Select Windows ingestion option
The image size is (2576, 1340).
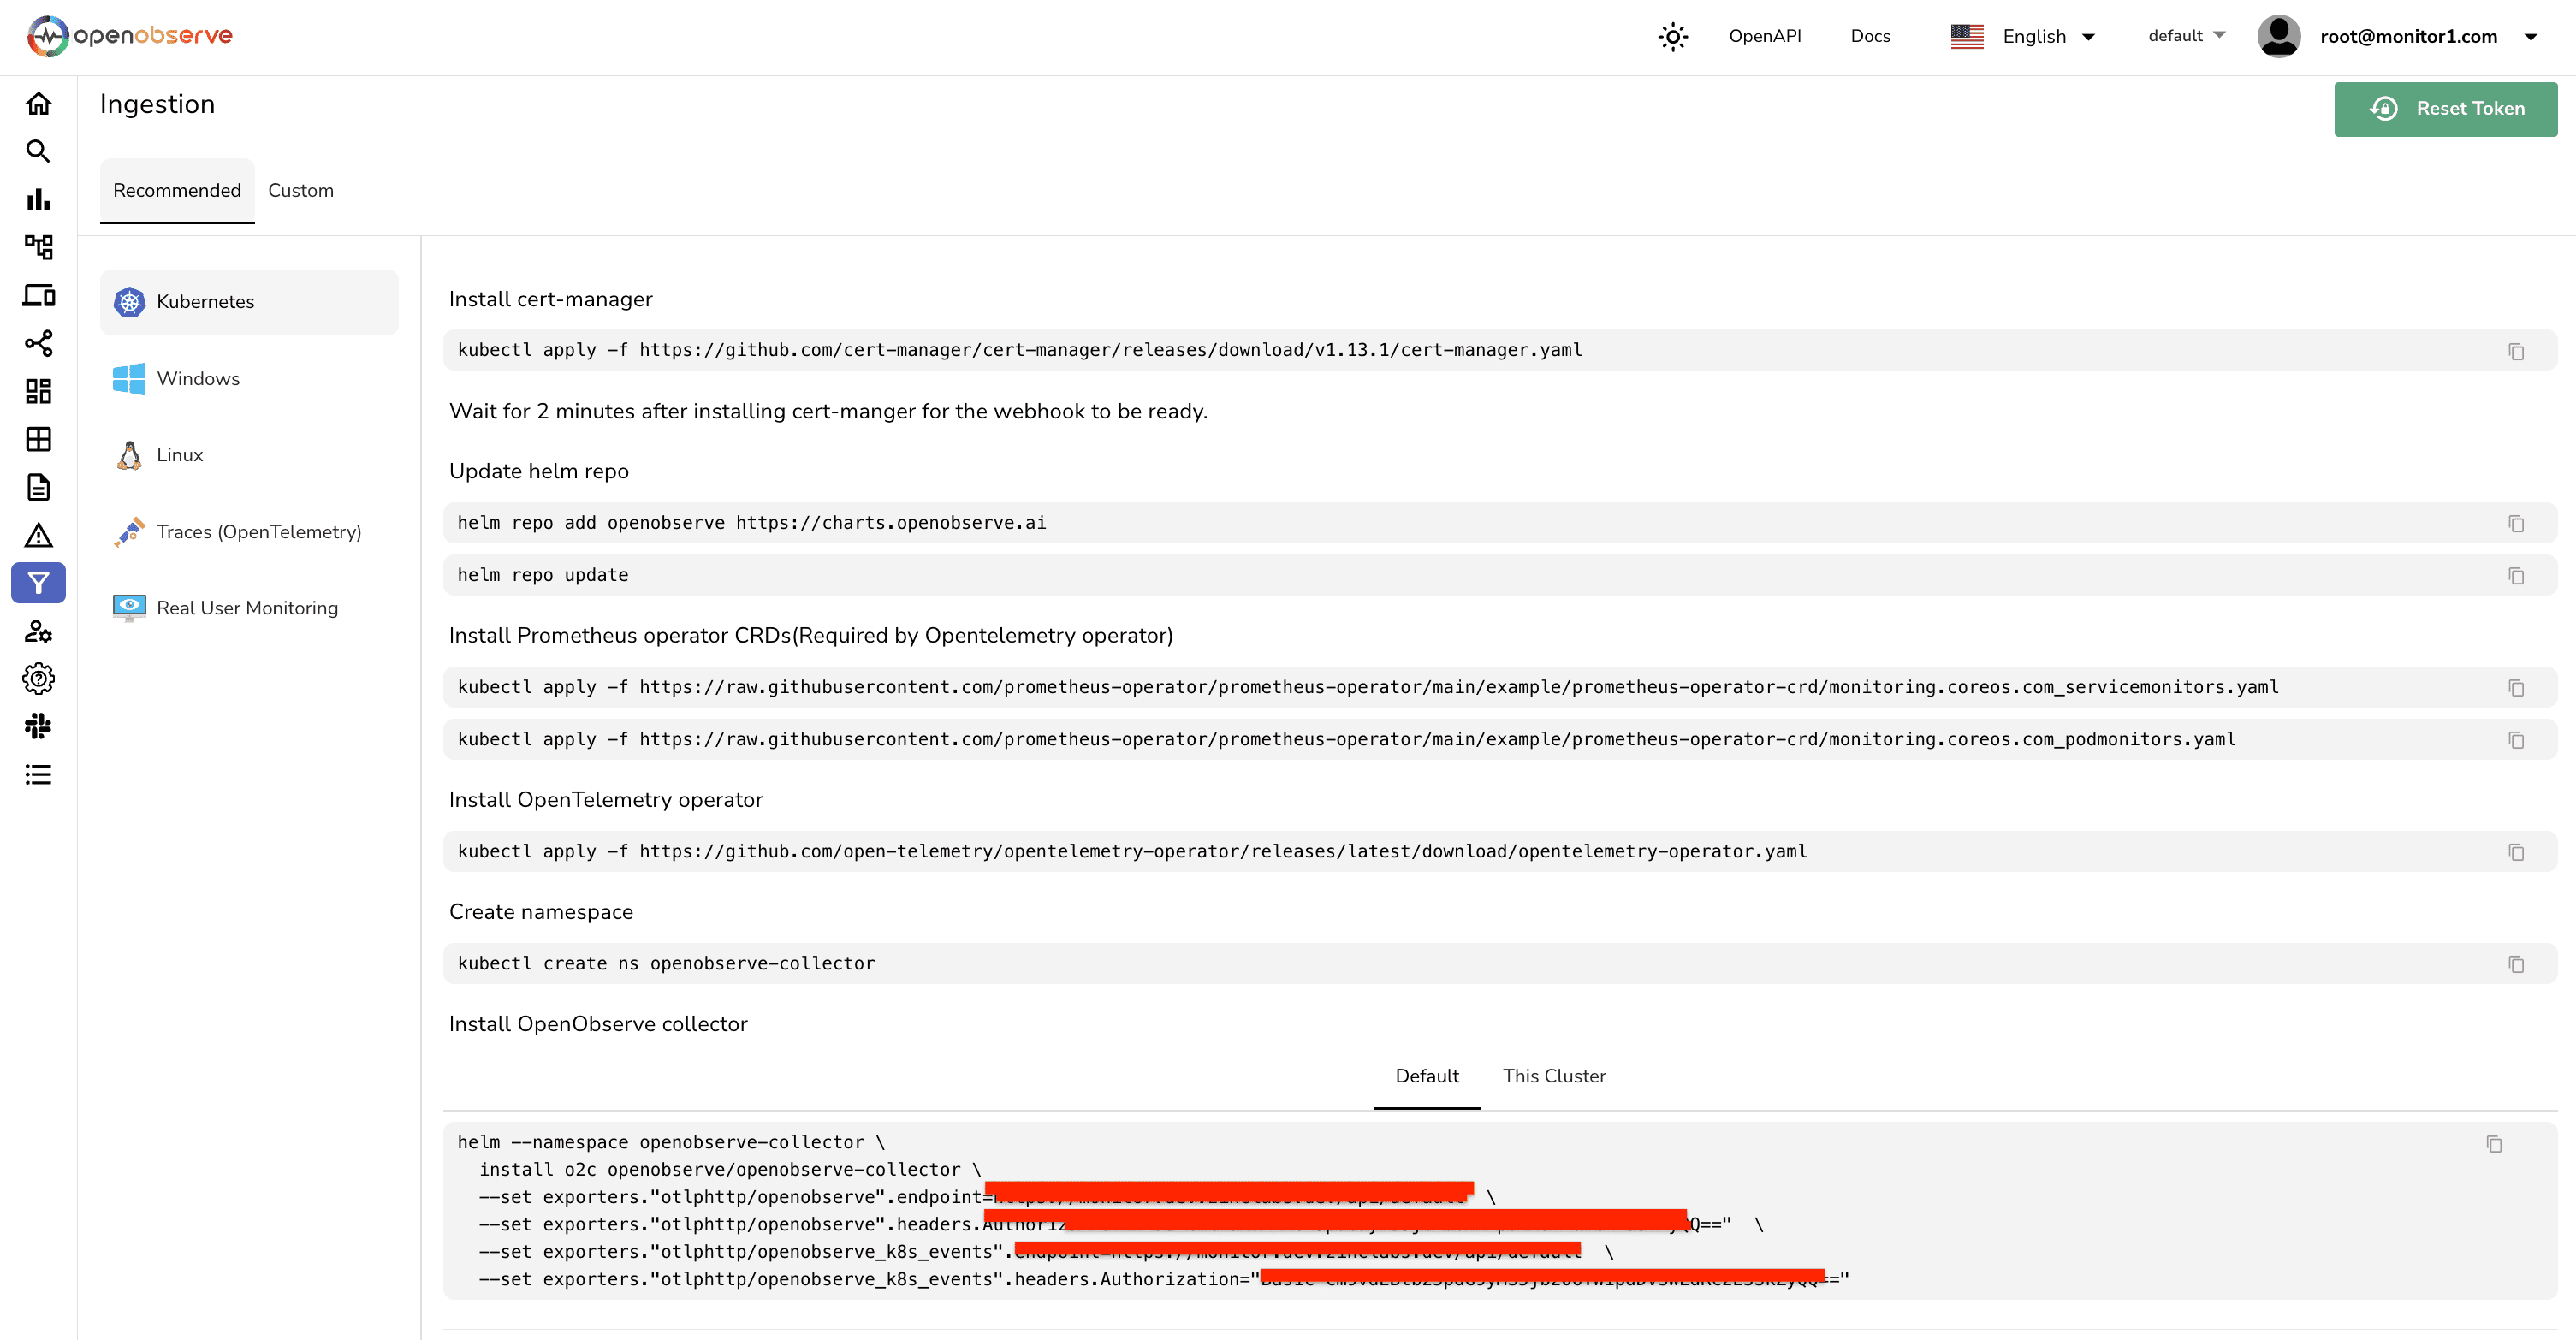click(x=198, y=379)
